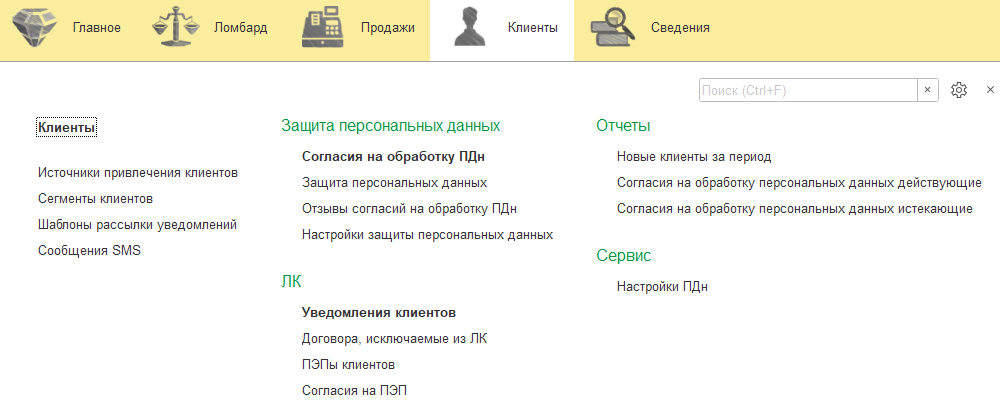Switch to the Продажи tab
Screen dimensions: 1000x406
coord(387,28)
